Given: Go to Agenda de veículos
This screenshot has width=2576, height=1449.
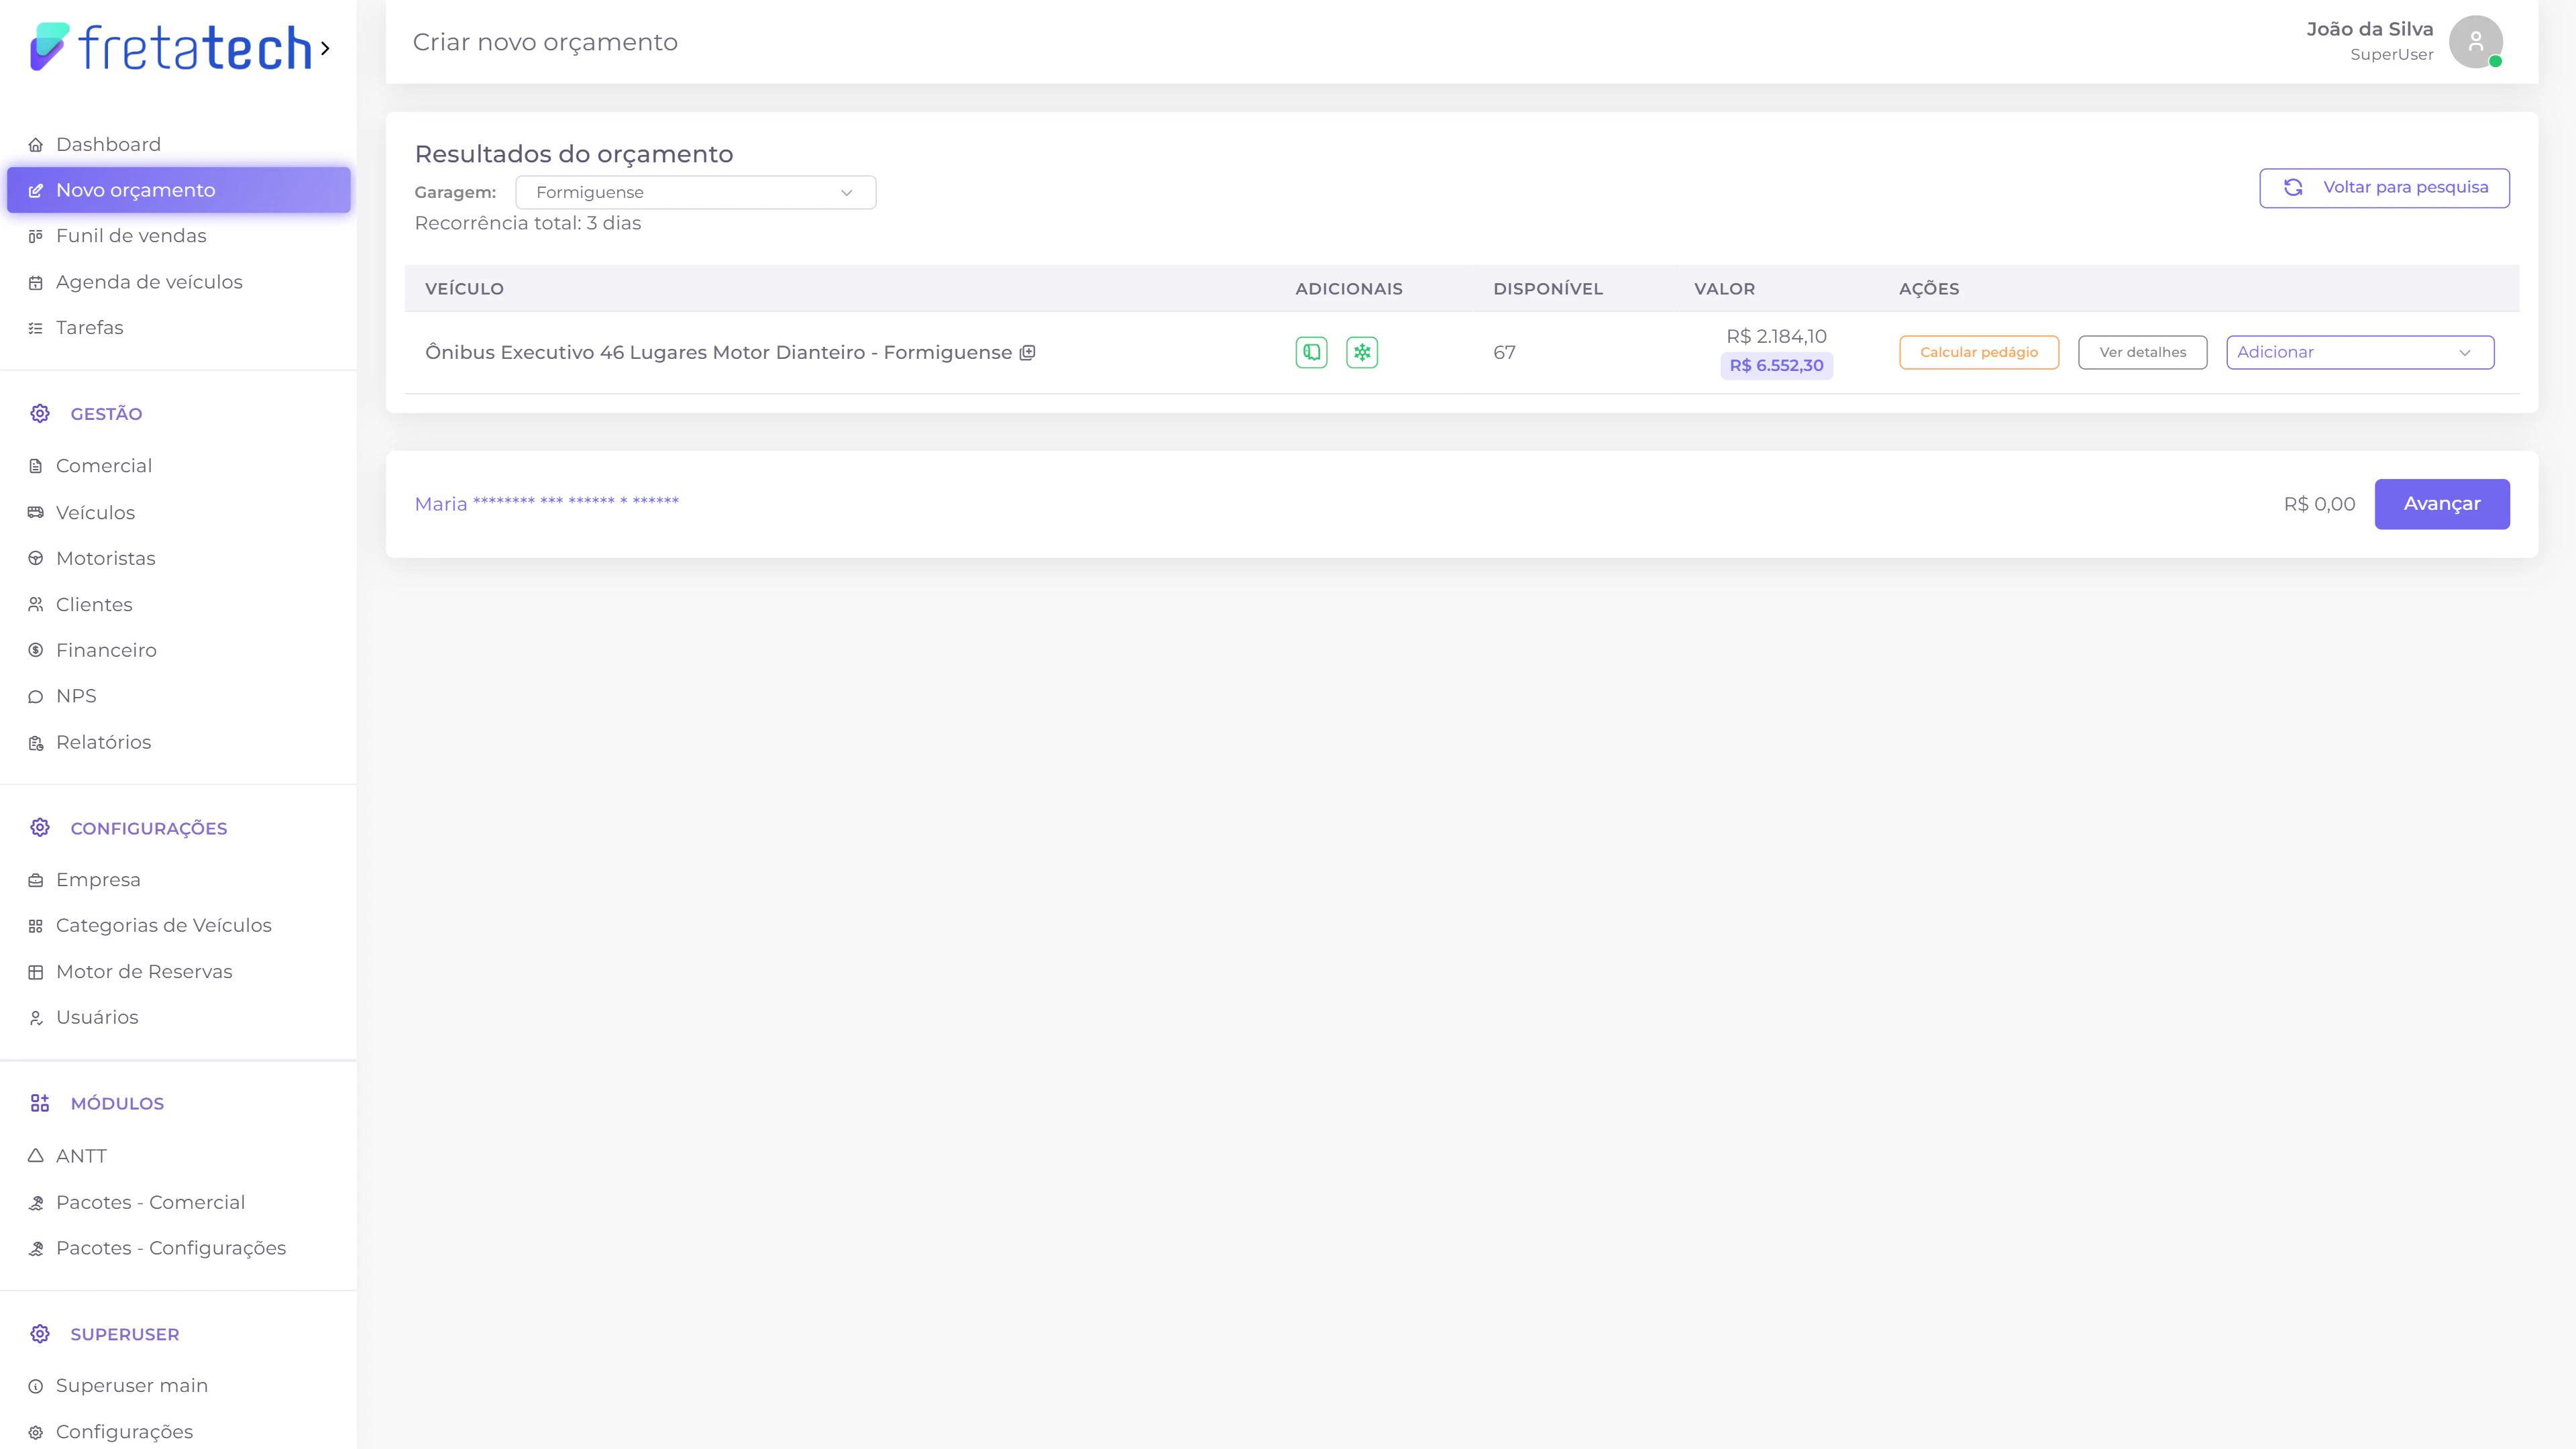Looking at the screenshot, I should click(x=149, y=282).
